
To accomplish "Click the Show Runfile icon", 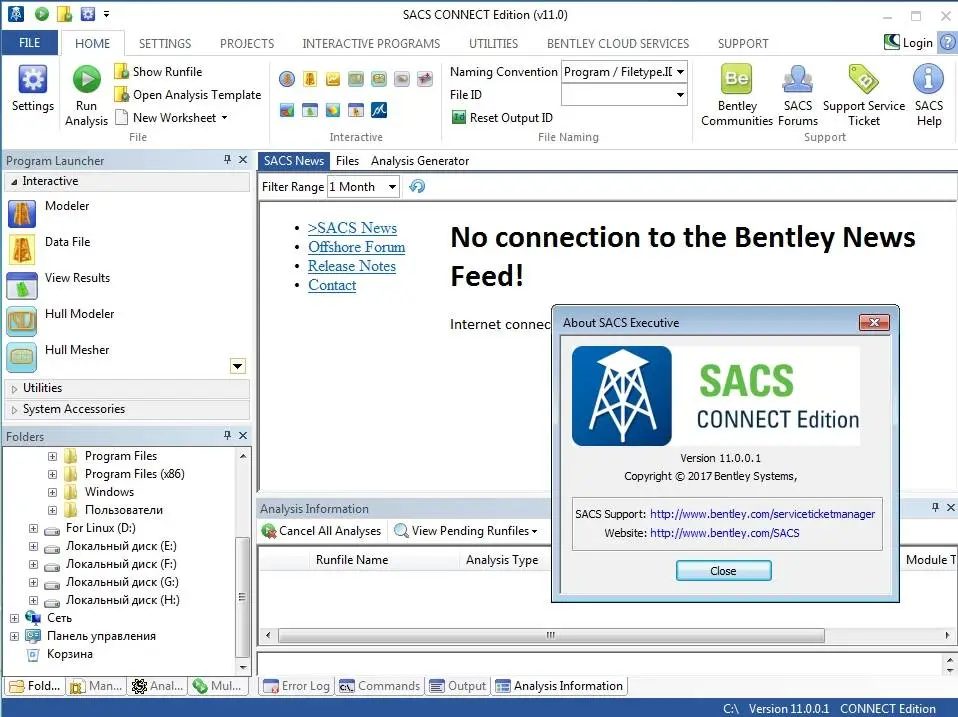I will click(x=122, y=71).
